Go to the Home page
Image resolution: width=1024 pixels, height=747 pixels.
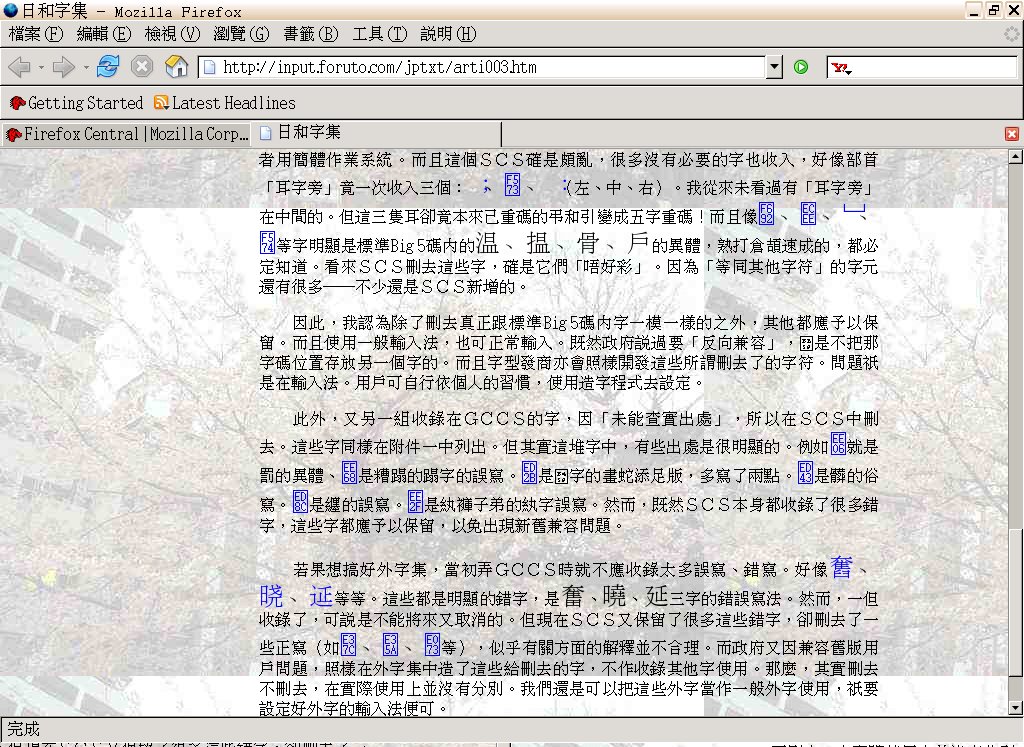176,67
